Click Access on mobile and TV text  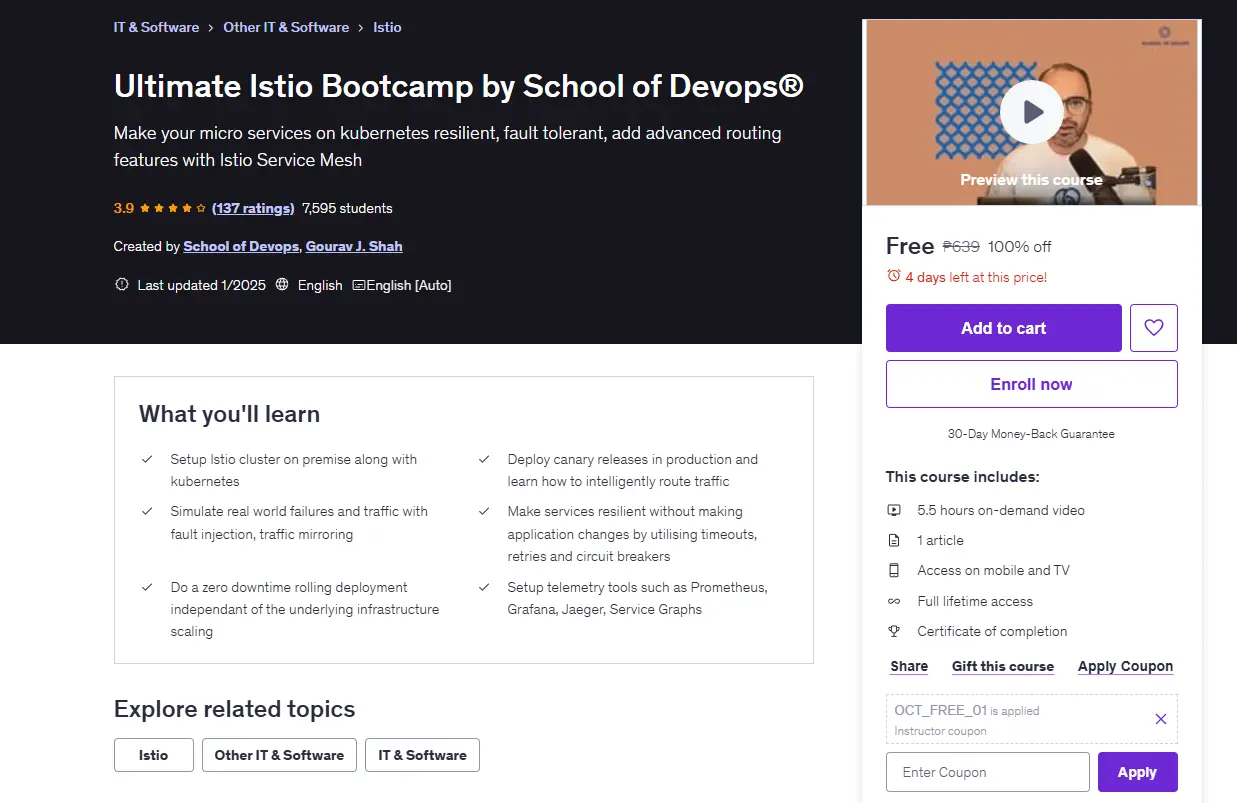pos(993,570)
